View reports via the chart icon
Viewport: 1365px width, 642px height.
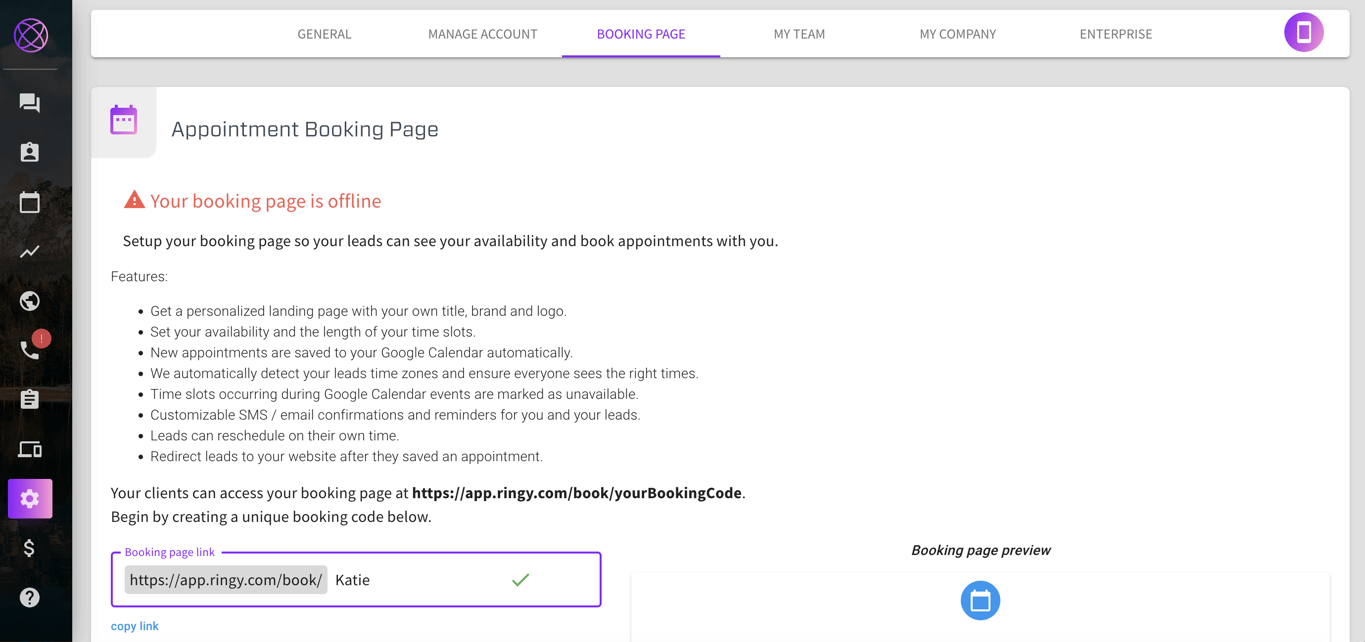(x=29, y=251)
